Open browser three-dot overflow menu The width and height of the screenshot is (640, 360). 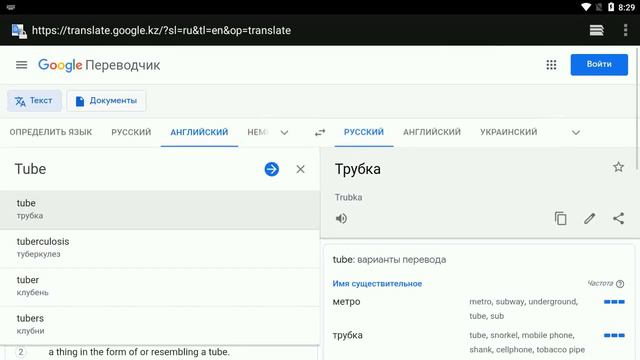coord(625,30)
